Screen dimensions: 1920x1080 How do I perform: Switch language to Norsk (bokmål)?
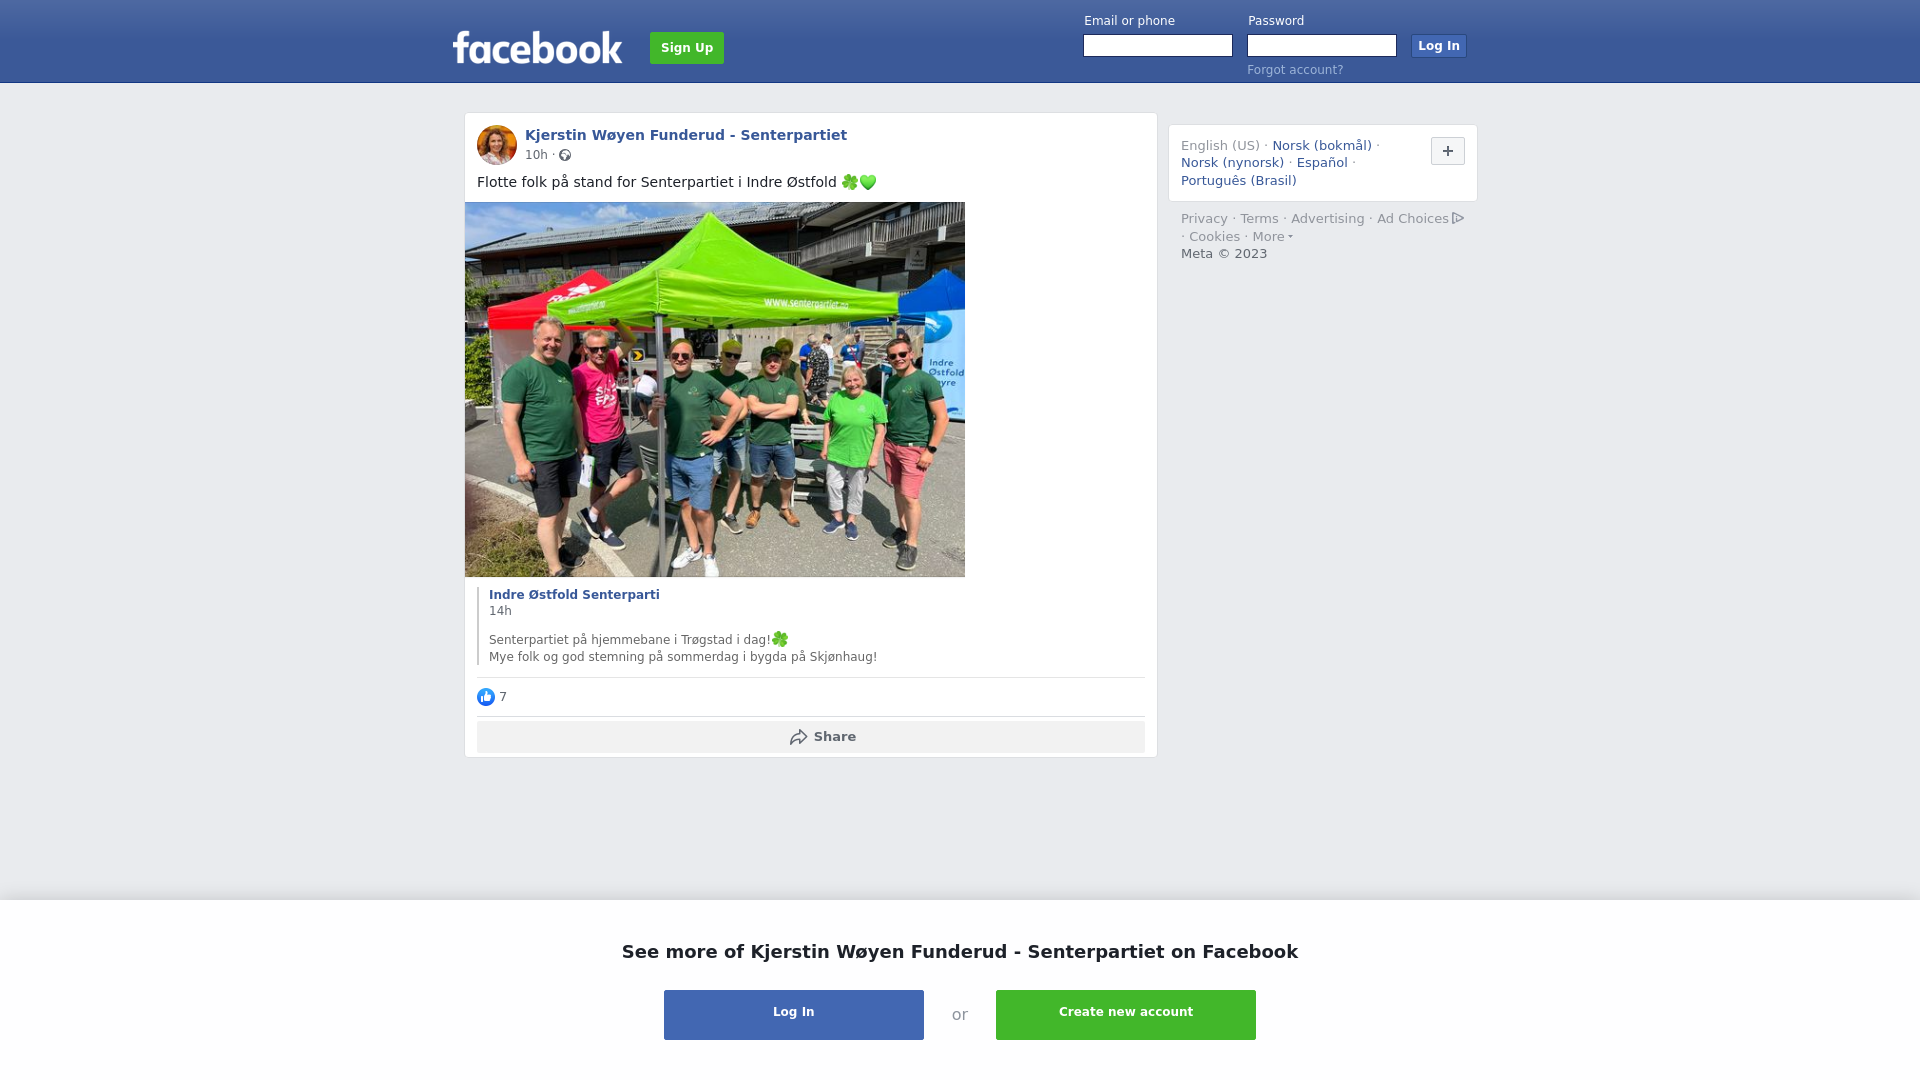[x=1322, y=146]
